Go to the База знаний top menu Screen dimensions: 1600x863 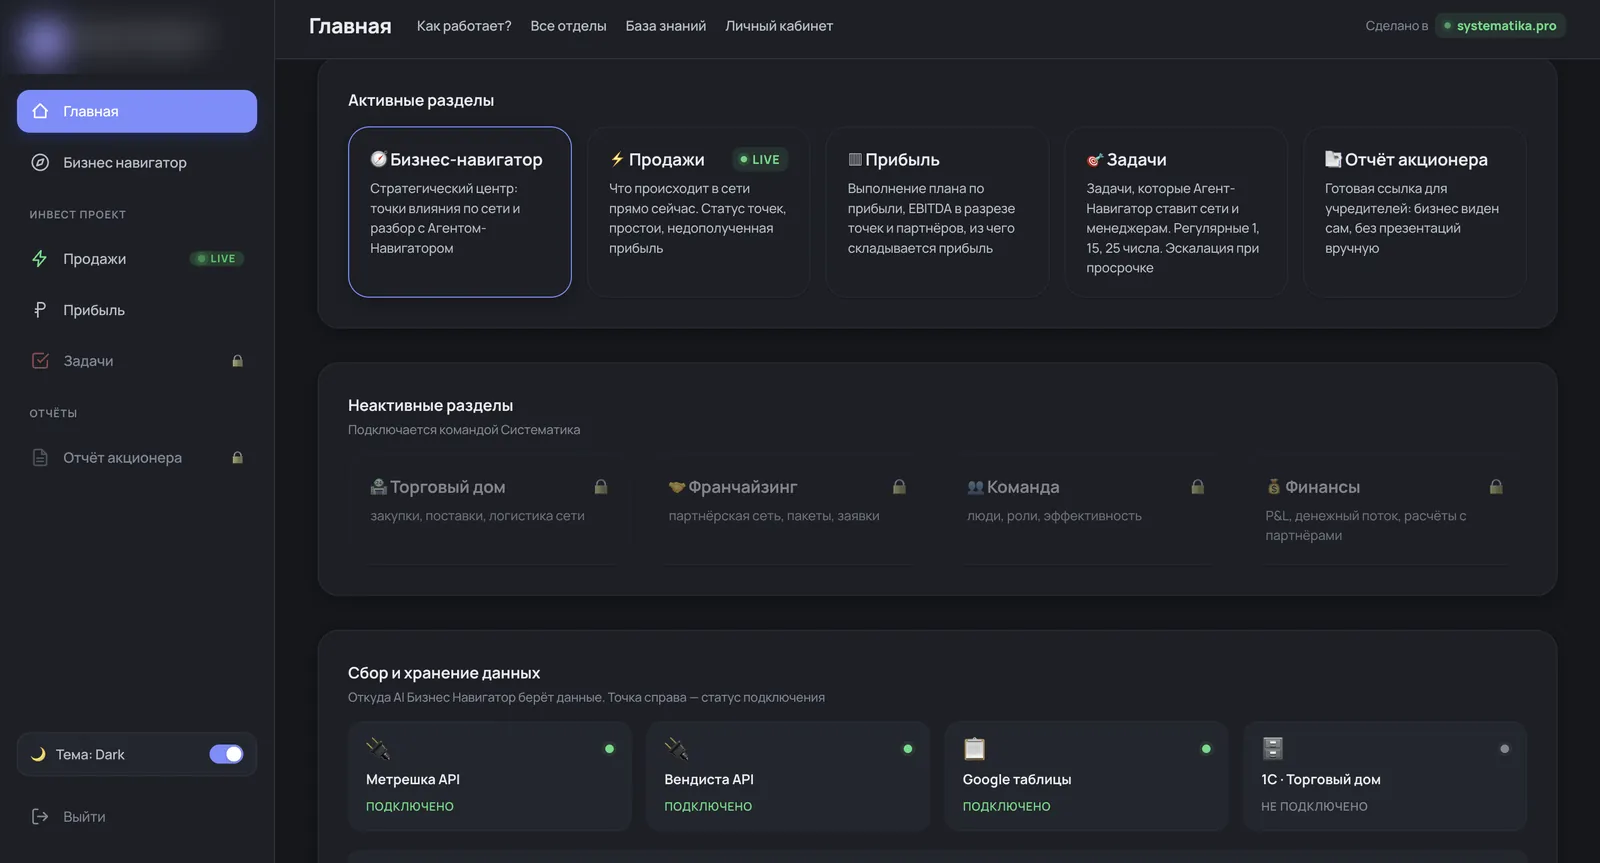pyautogui.click(x=666, y=26)
